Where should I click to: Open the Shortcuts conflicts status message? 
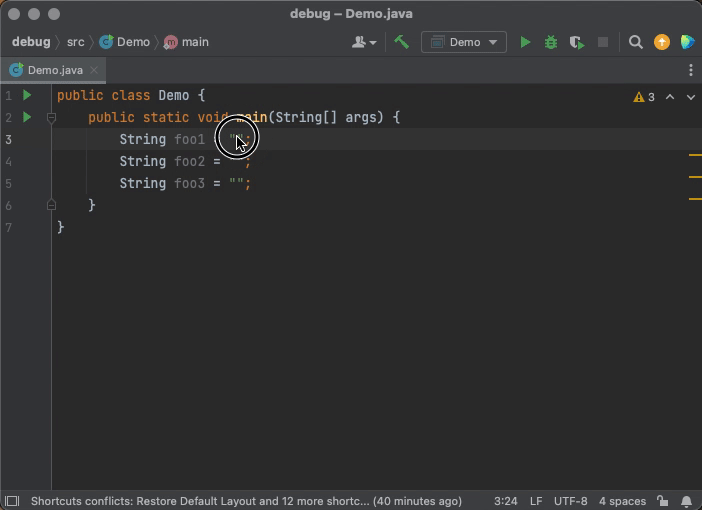tap(246, 501)
